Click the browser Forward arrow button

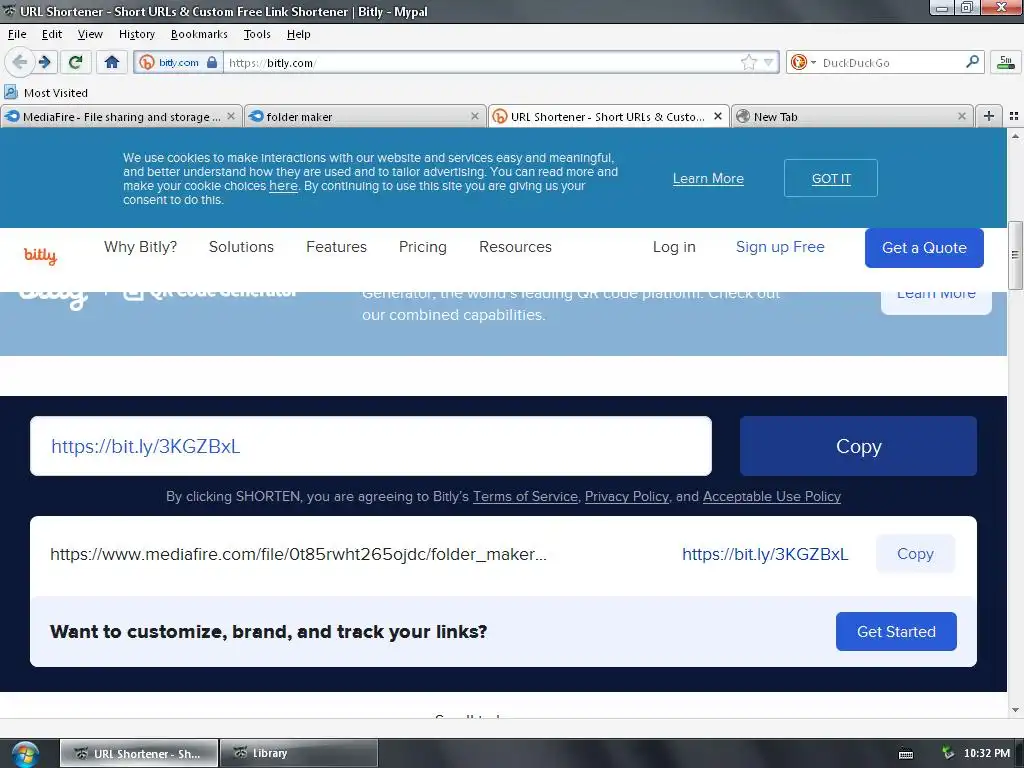[x=45, y=63]
